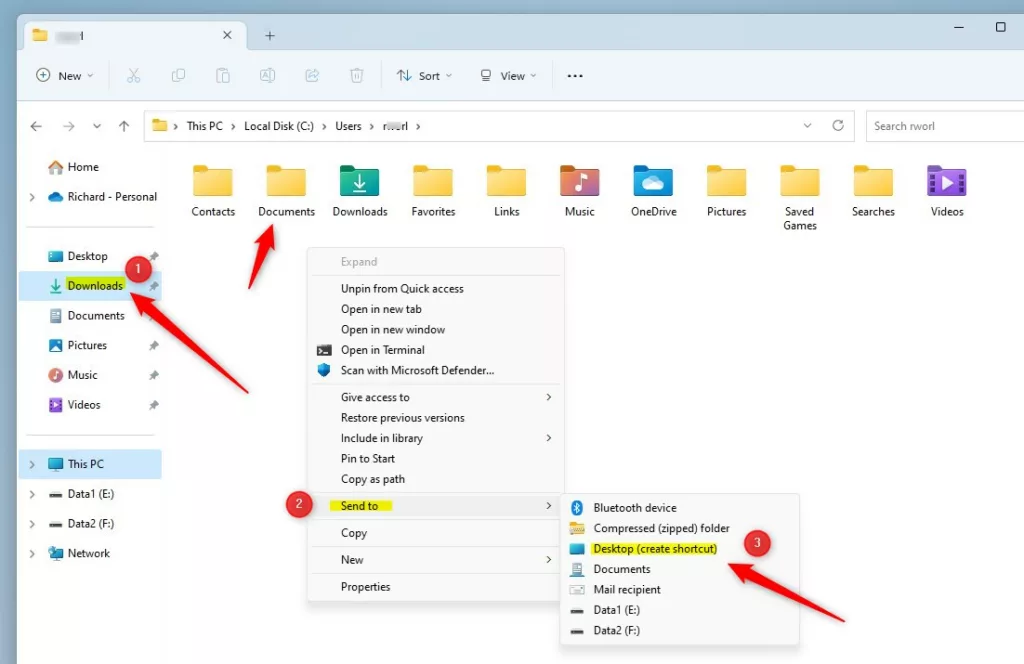The width and height of the screenshot is (1024, 664).
Task: Choose Pin to Start
Action: click(x=435, y=458)
